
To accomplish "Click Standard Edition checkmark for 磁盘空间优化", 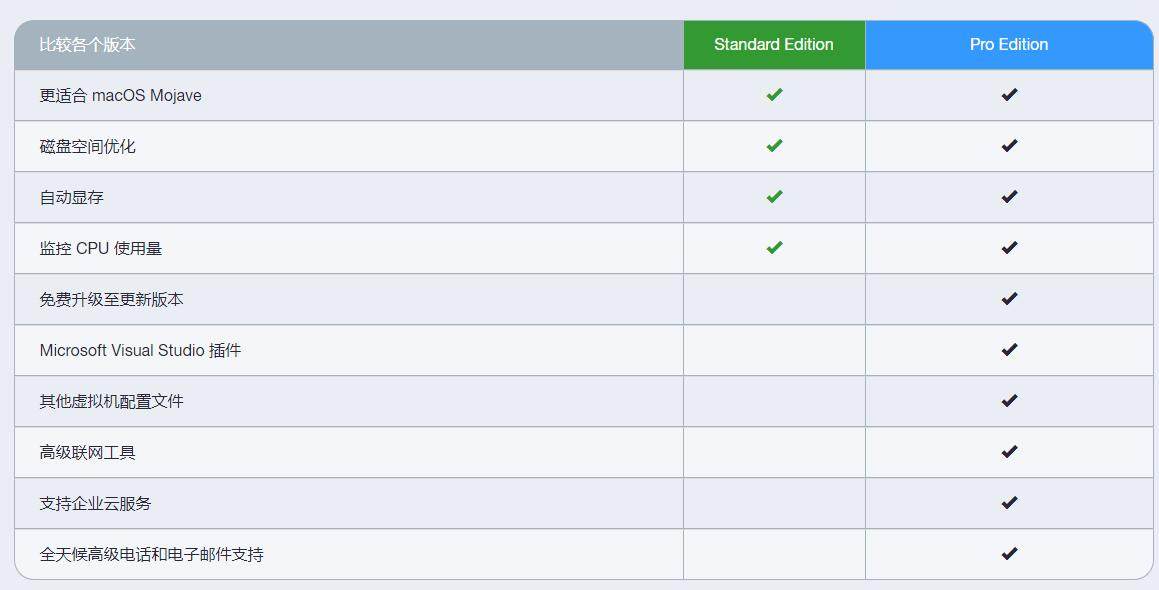I will (774, 146).
